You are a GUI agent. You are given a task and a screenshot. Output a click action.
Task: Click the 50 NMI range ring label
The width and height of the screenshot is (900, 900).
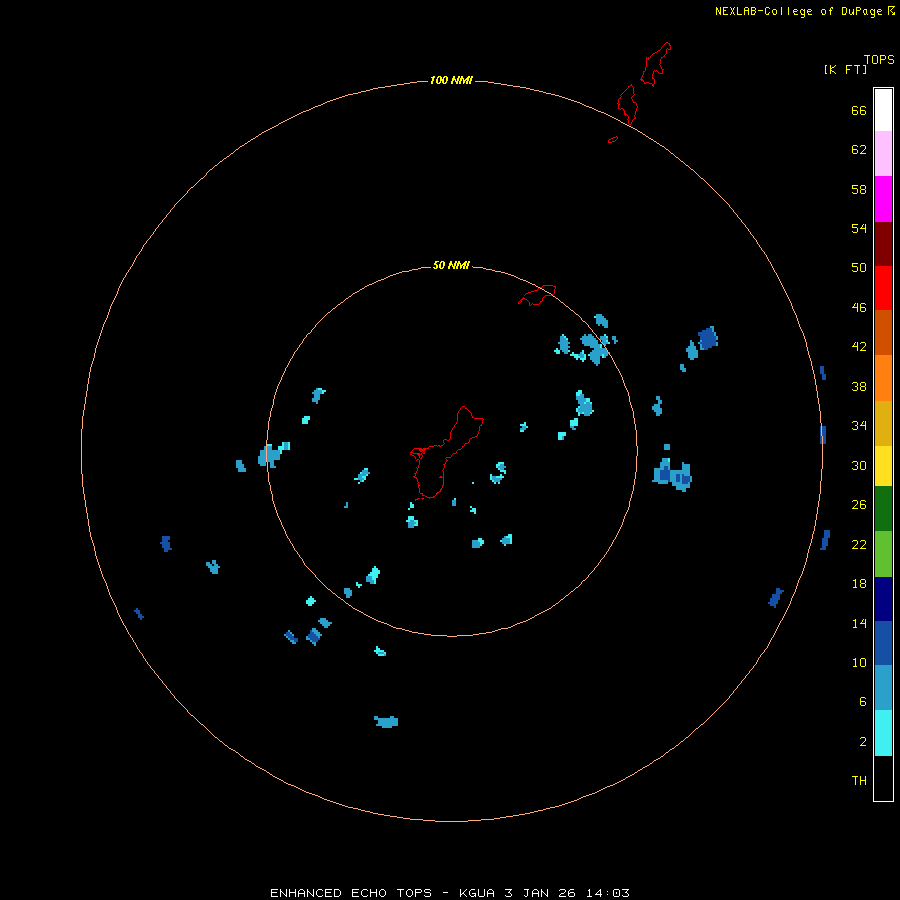click(451, 265)
